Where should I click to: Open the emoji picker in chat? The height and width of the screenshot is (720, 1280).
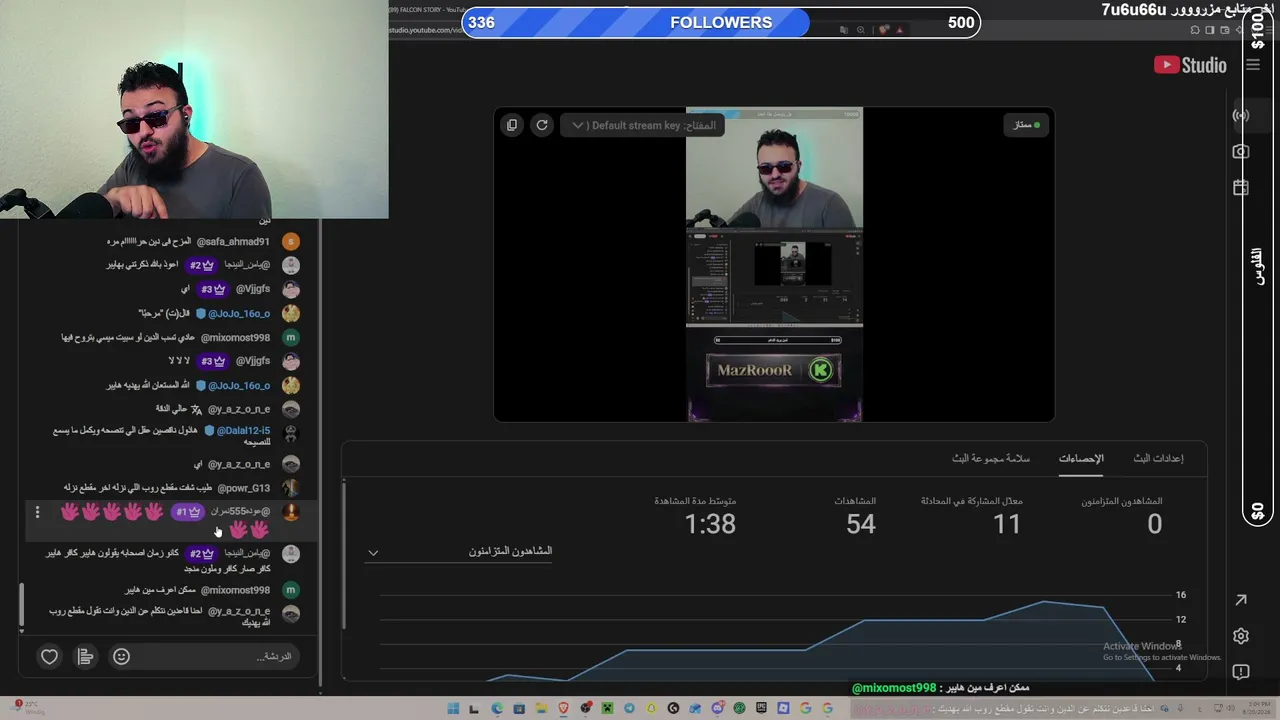click(x=121, y=657)
